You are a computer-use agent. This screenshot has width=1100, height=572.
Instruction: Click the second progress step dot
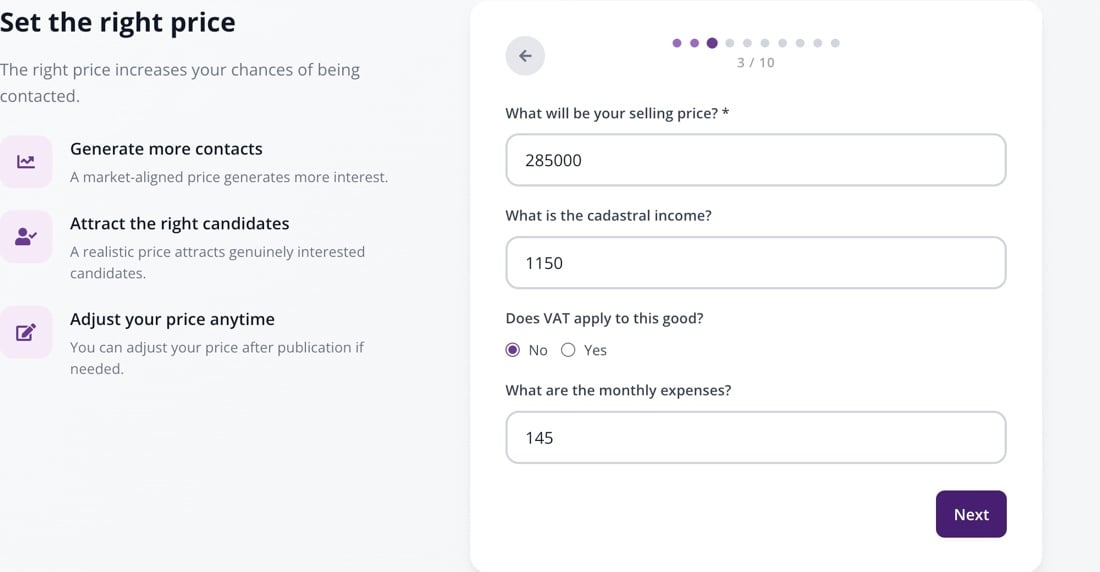click(x=695, y=43)
